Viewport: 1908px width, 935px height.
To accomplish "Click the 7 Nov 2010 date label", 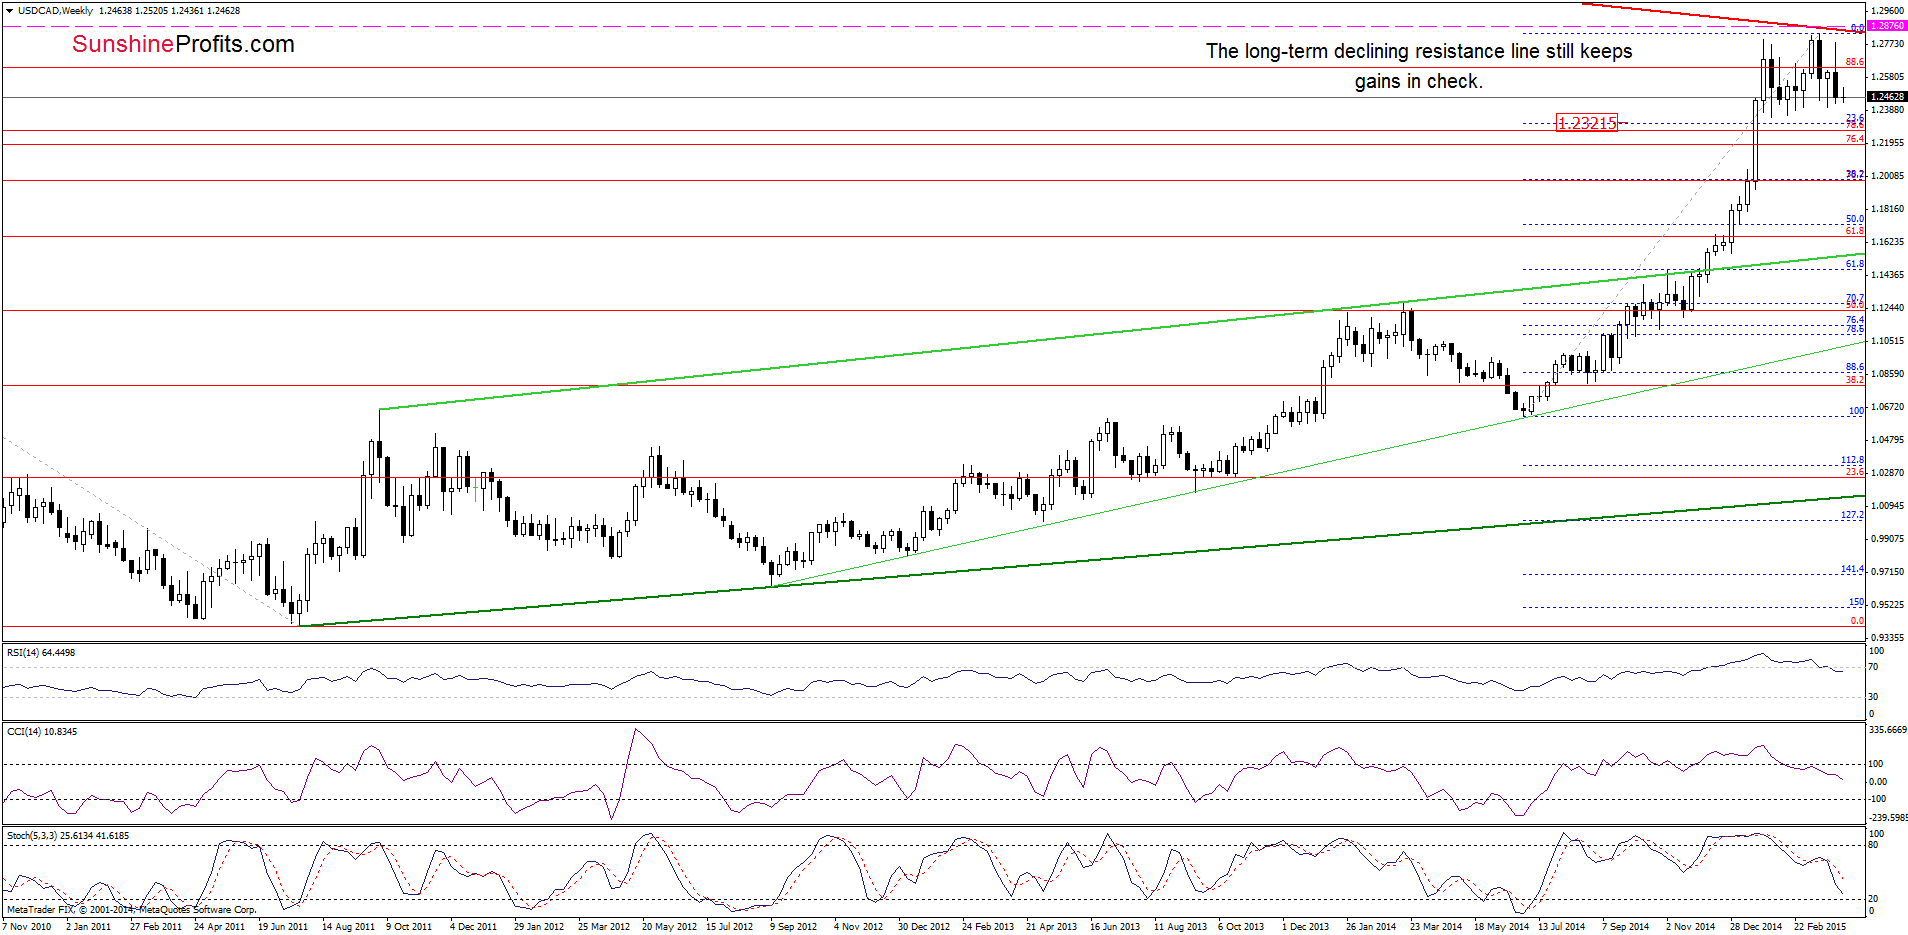I will click(x=27, y=927).
